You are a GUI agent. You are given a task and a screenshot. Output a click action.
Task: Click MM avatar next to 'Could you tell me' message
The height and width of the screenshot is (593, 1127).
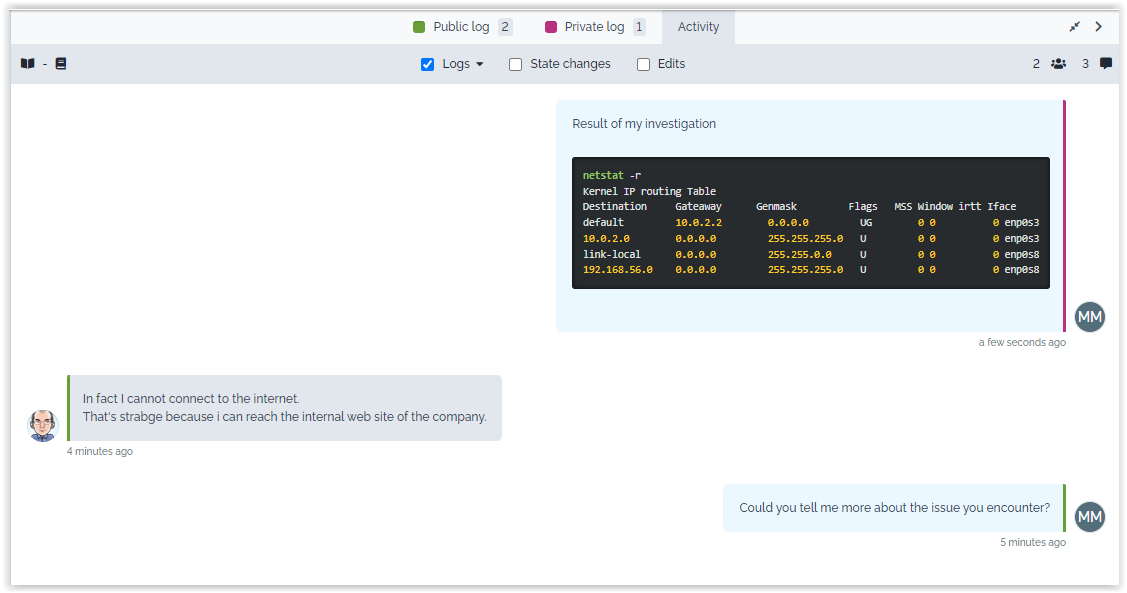click(1090, 517)
